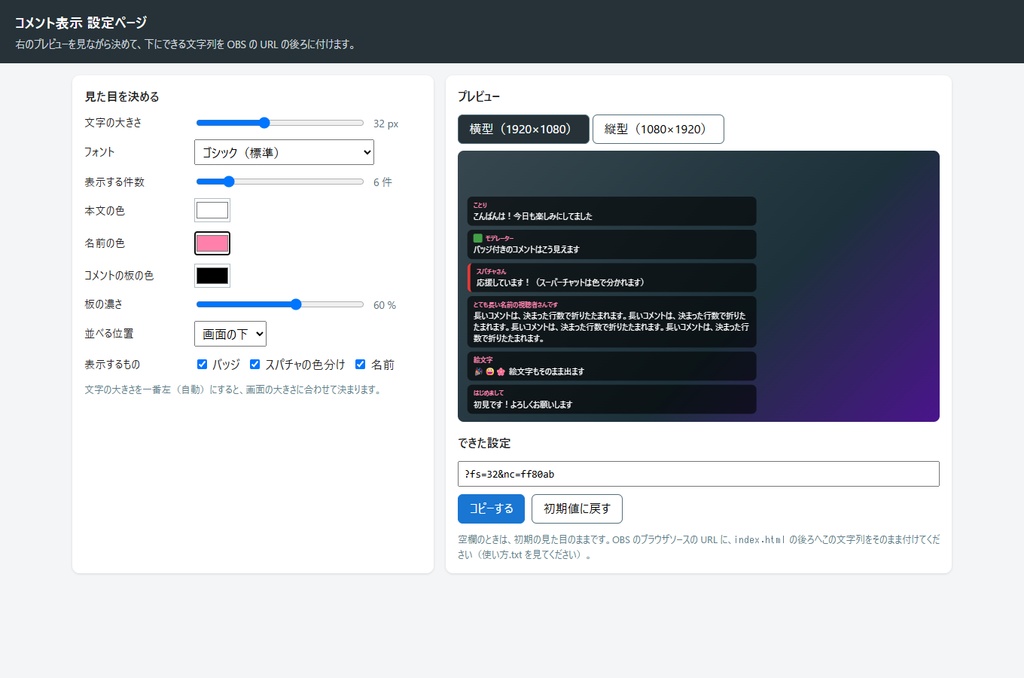Open the コメントの板の色 black color swatch
This screenshot has width=1024, height=678.
pyautogui.click(x=212, y=276)
